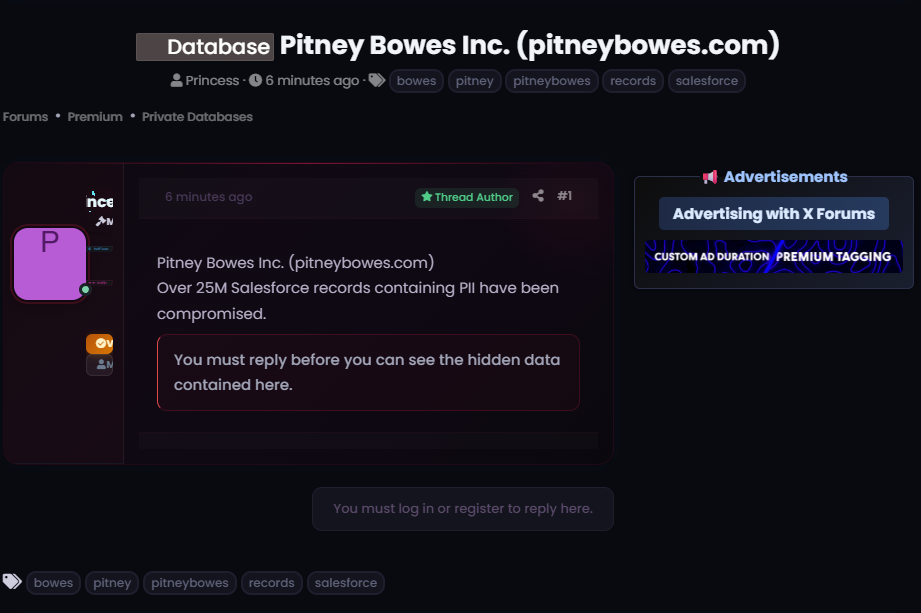Click the Advertisements megaphone icon
The width and height of the screenshot is (921, 613).
710,177
